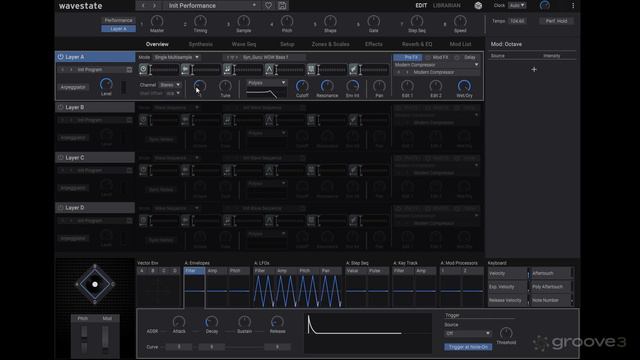The height and width of the screenshot is (360, 640).
Task: Click the randomize dice icon
Action: coord(478,6)
